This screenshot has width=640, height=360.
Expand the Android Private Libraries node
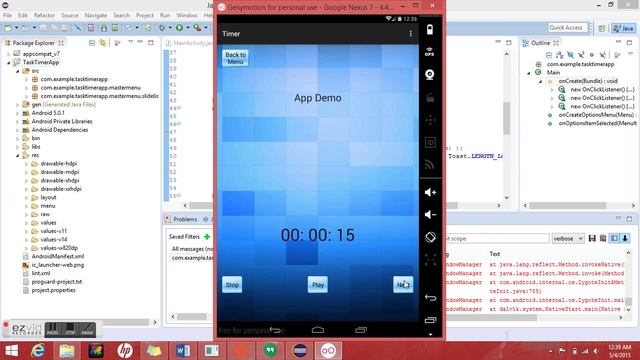pos(18,122)
